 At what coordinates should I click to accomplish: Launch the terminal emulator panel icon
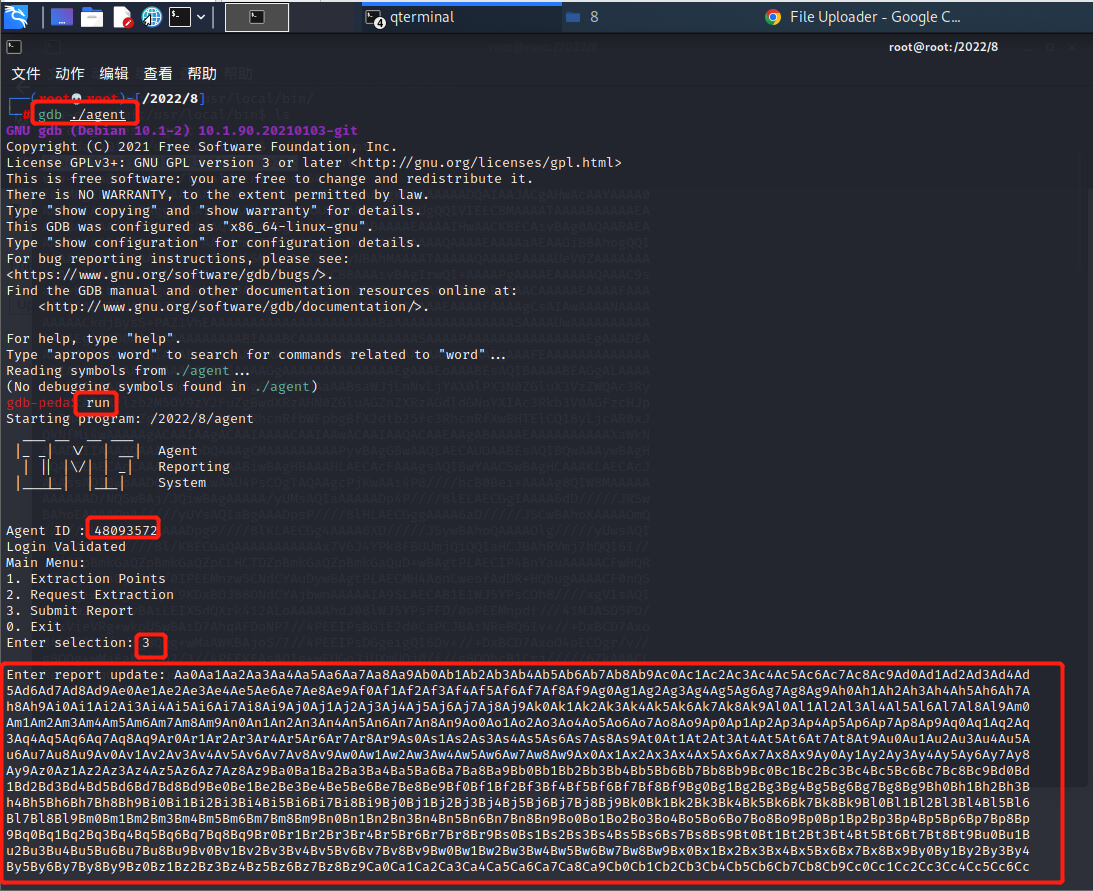(180, 17)
